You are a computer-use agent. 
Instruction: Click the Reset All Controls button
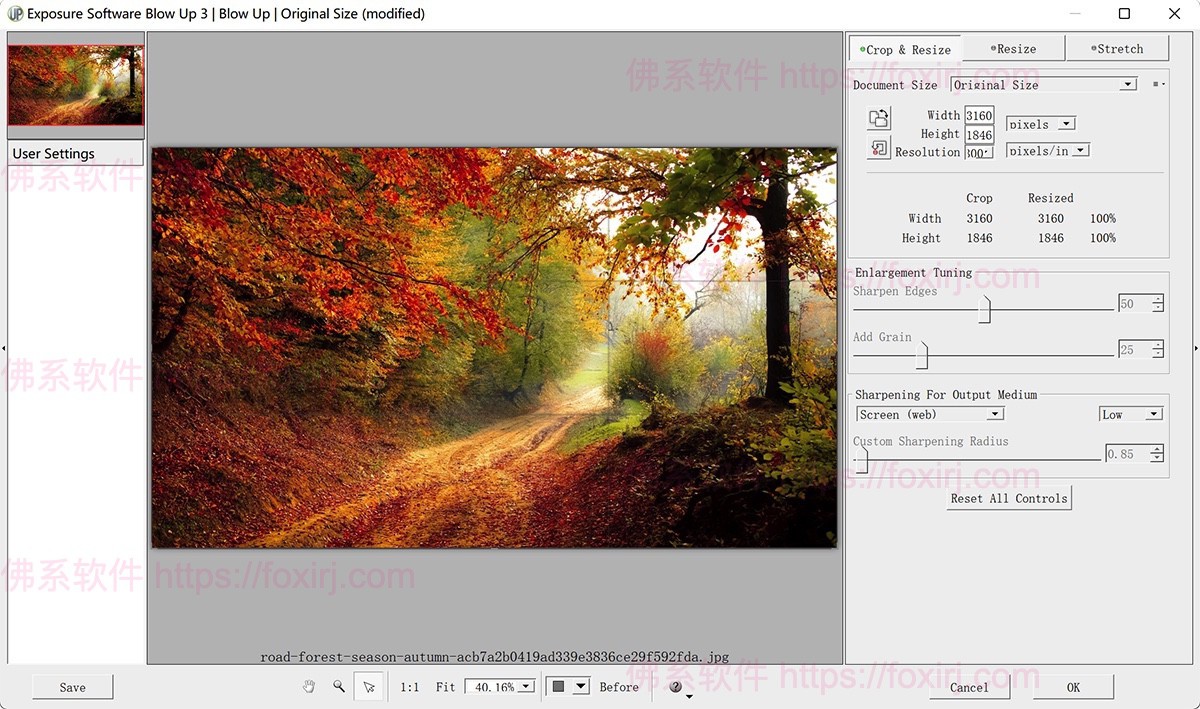pyautogui.click(x=1009, y=498)
